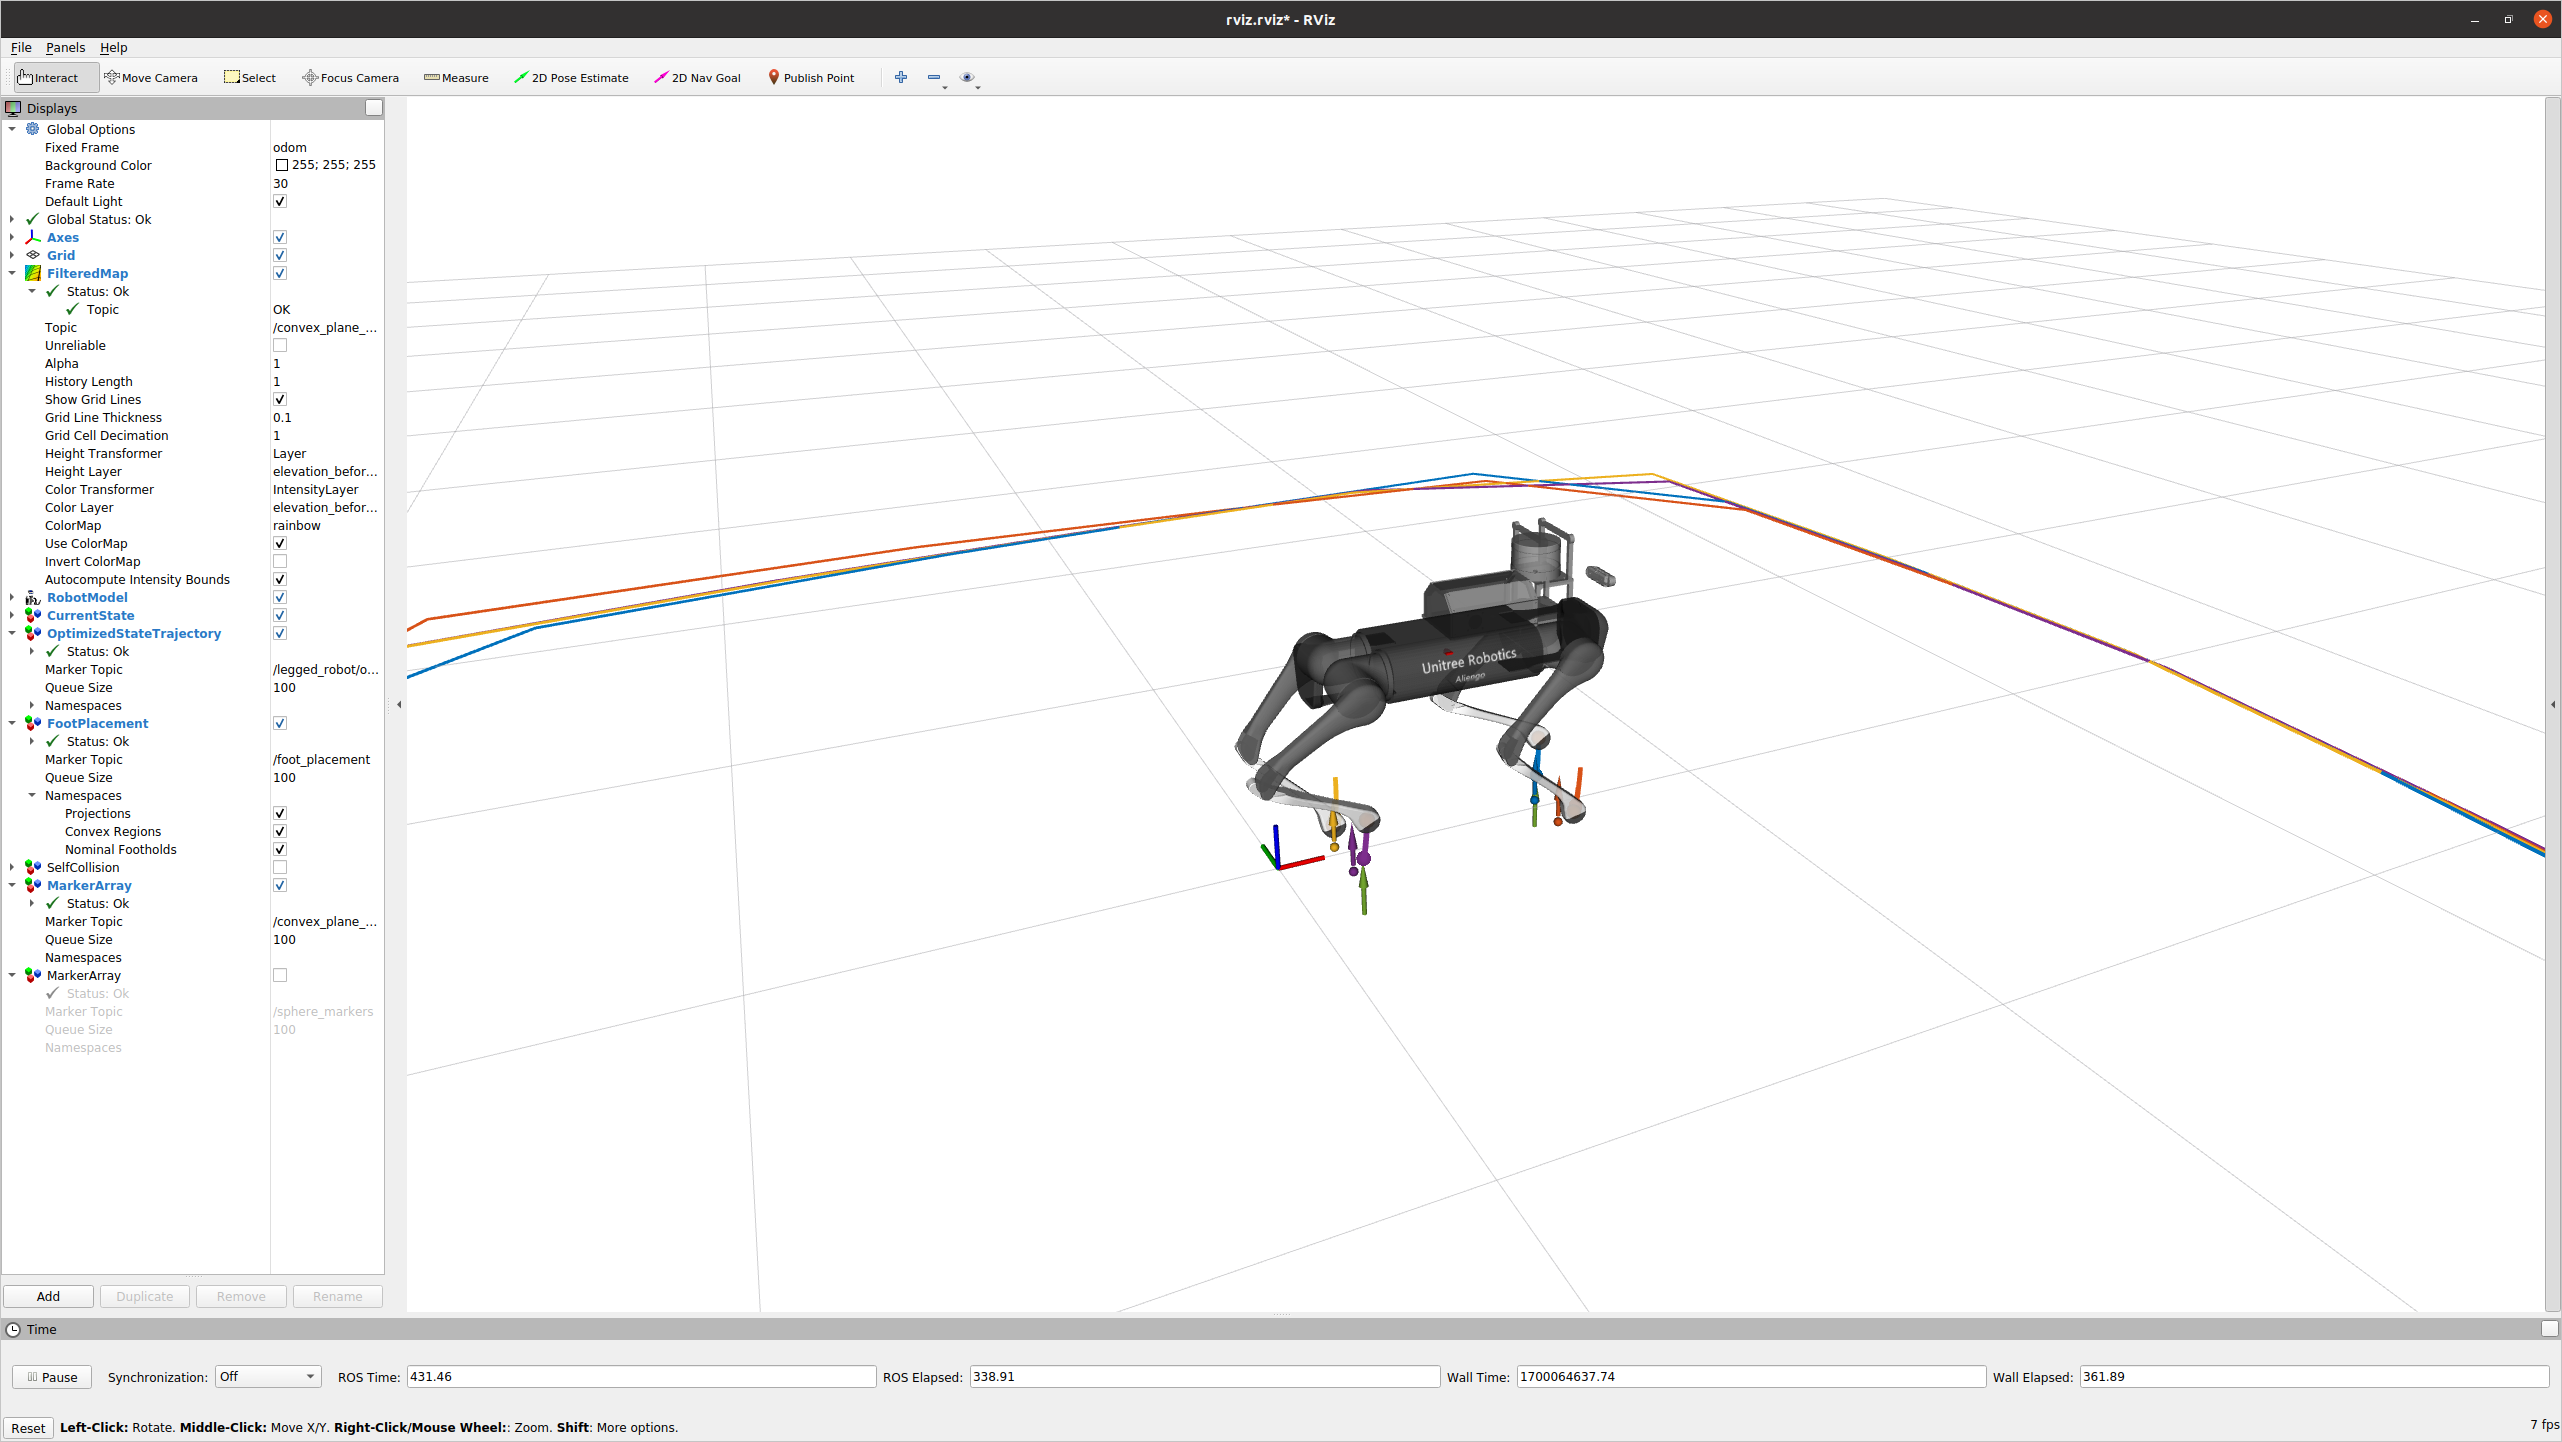Activate the Move Camera tool
Viewport: 2562px width, 1442px height.
(151, 77)
